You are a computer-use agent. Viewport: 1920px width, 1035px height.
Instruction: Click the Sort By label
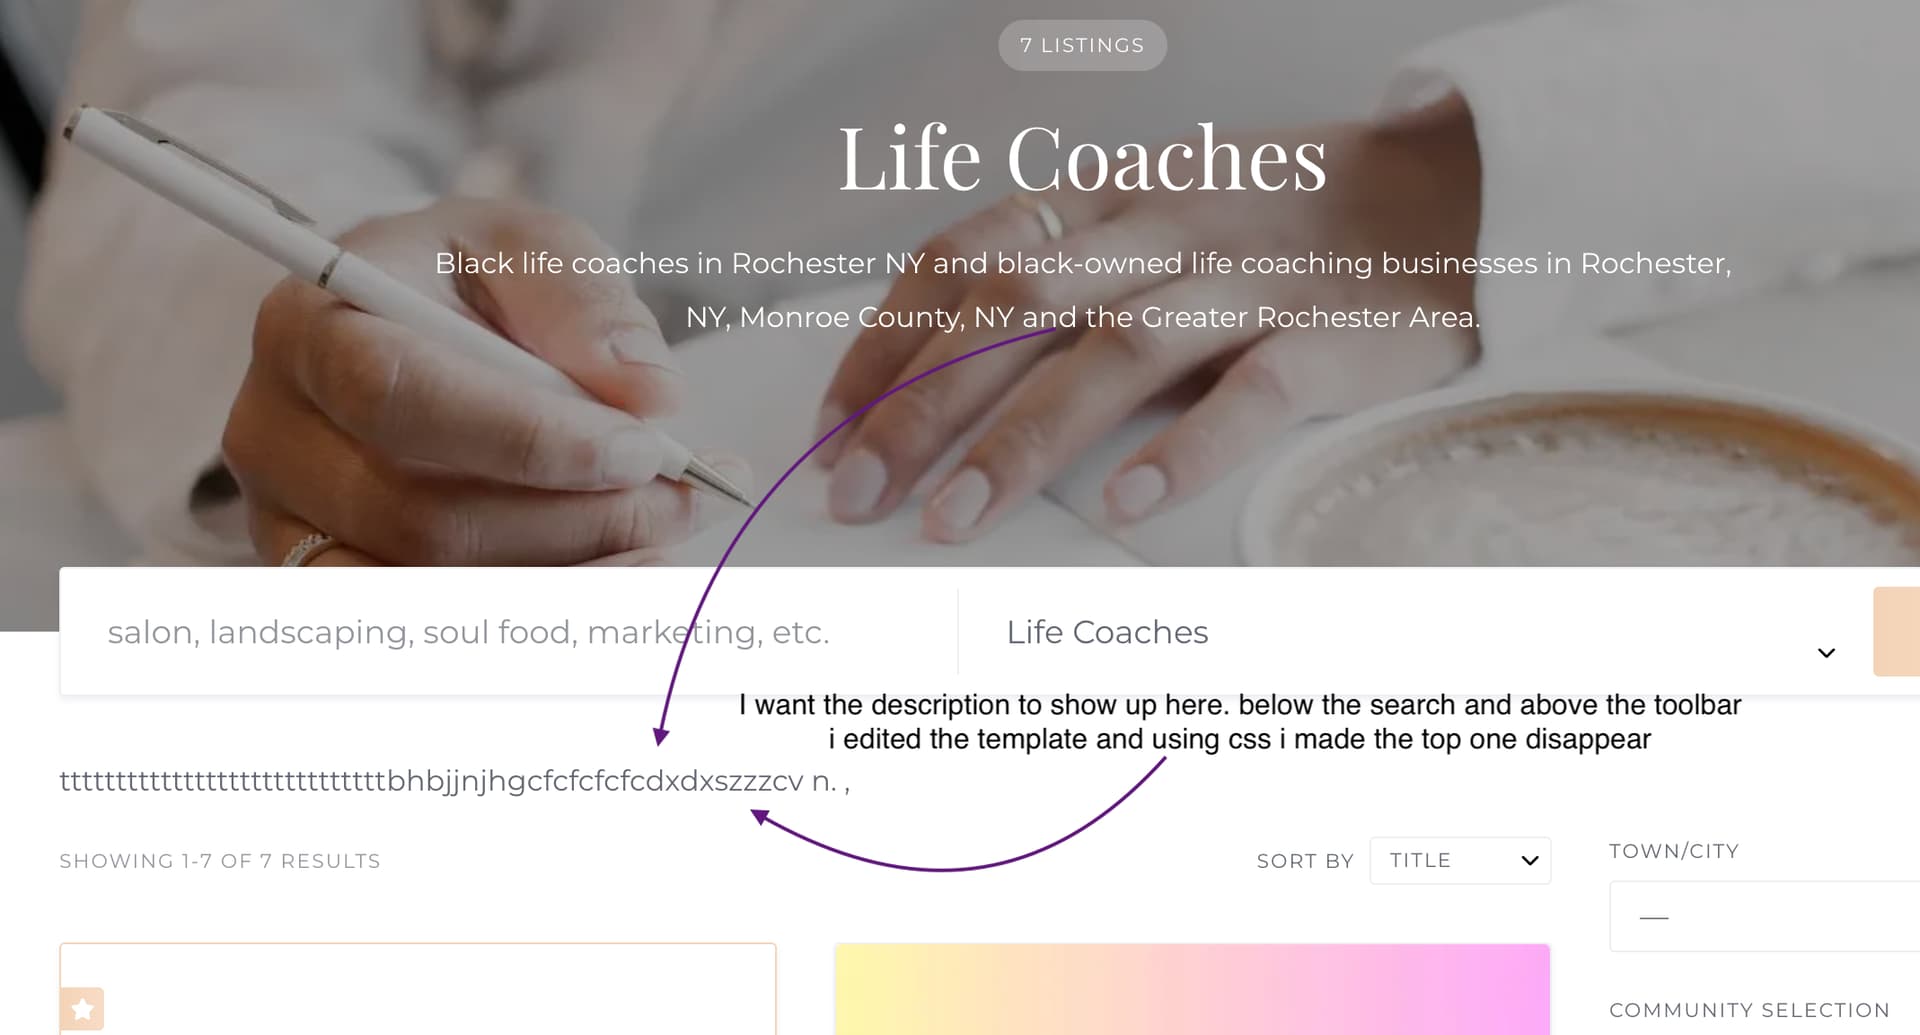pyautogui.click(x=1305, y=861)
